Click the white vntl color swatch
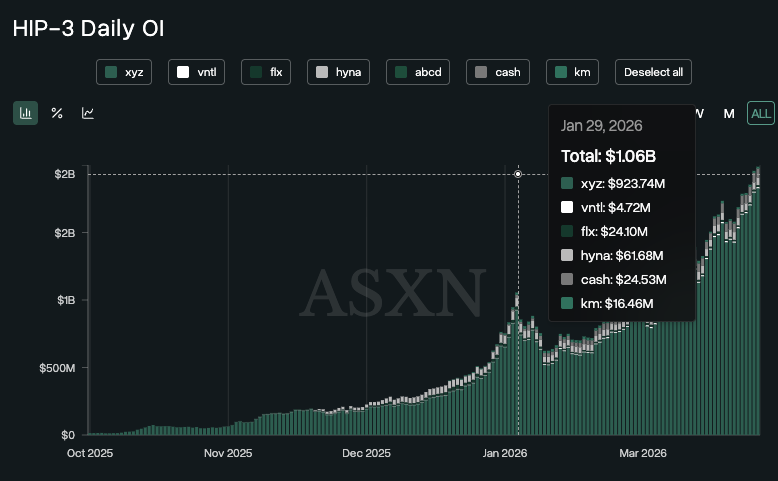Viewport: 778px width, 481px height. click(x=183, y=72)
